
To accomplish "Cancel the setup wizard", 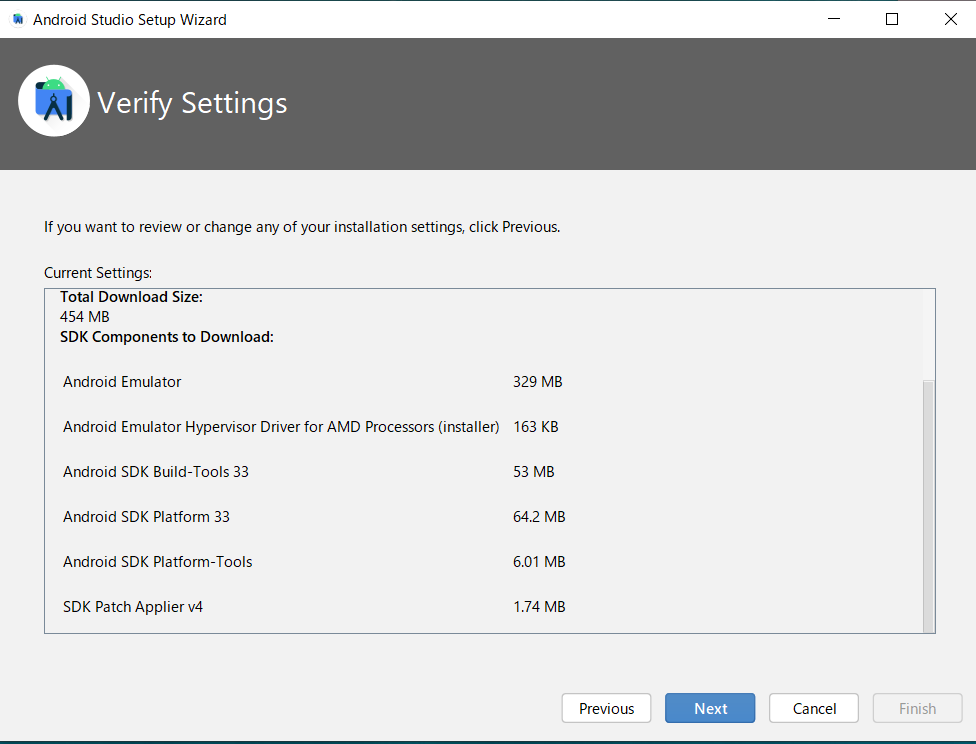I will 814,708.
